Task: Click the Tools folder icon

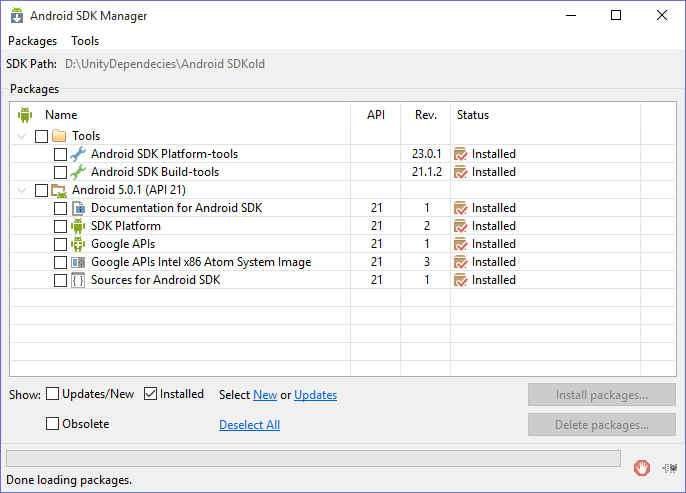Action: pos(59,136)
